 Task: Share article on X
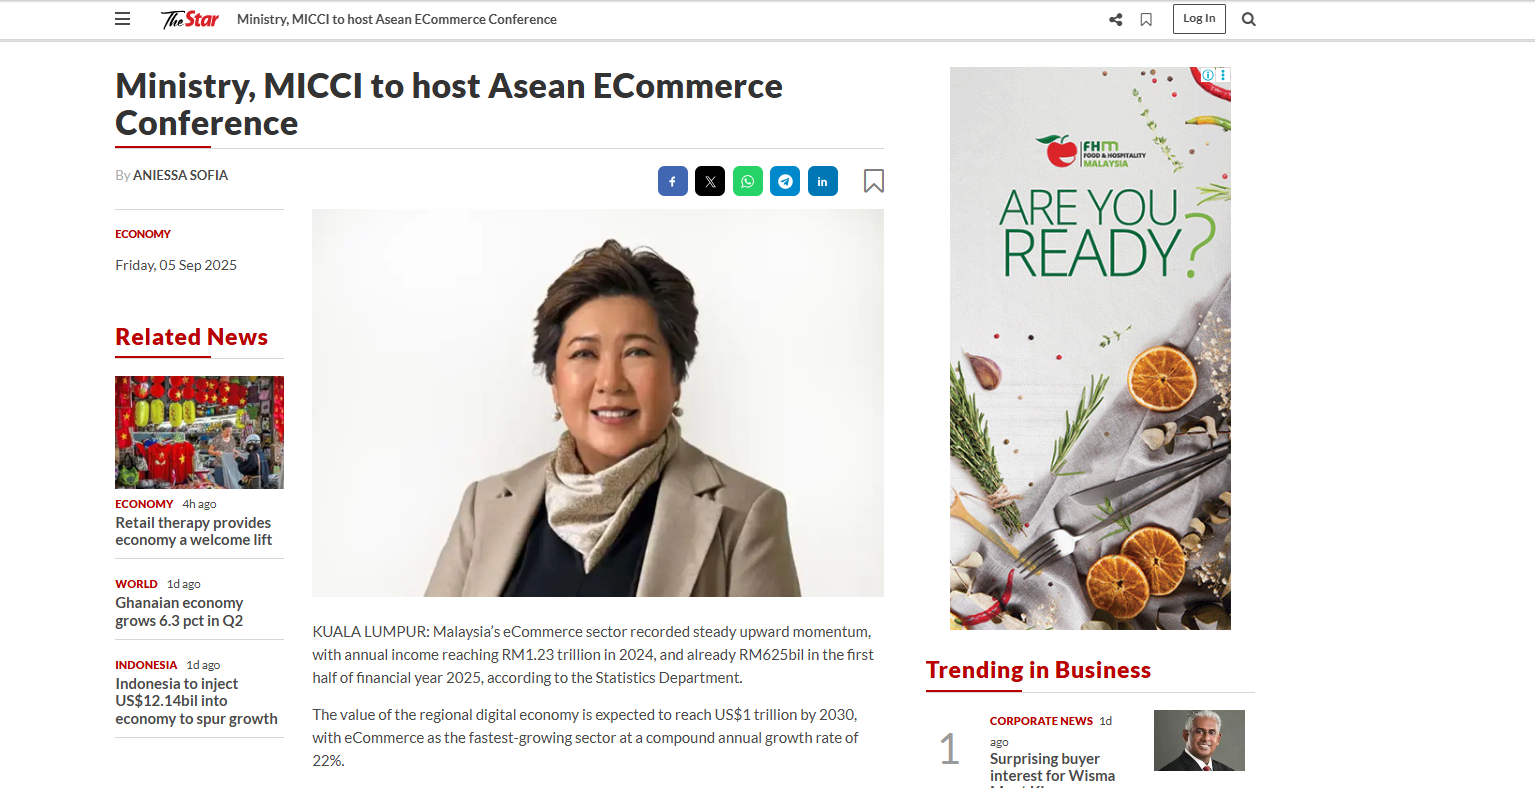710,181
